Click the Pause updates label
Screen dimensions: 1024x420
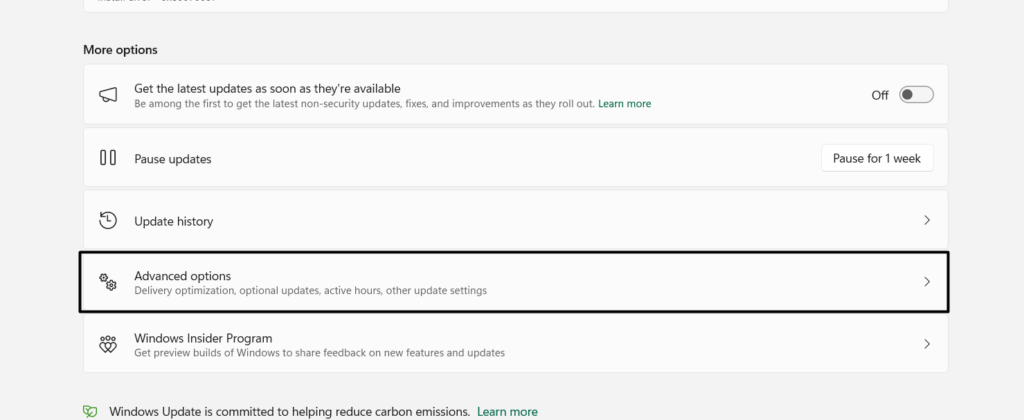pyautogui.click(x=173, y=159)
